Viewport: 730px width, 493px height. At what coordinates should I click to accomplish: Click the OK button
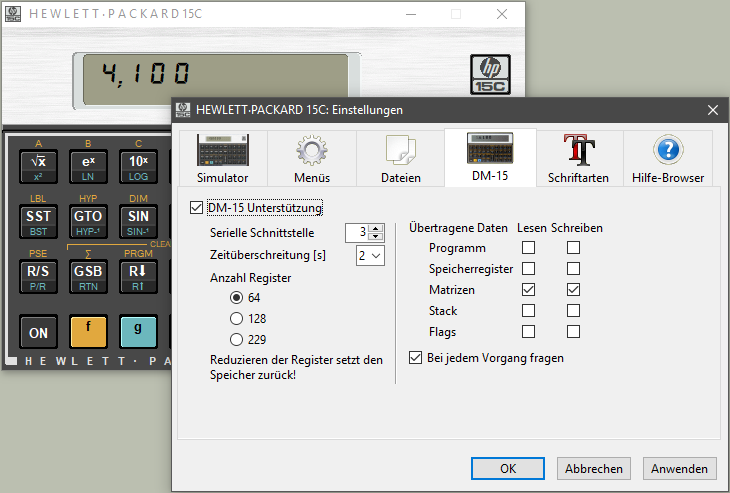click(x=508, y=468)
